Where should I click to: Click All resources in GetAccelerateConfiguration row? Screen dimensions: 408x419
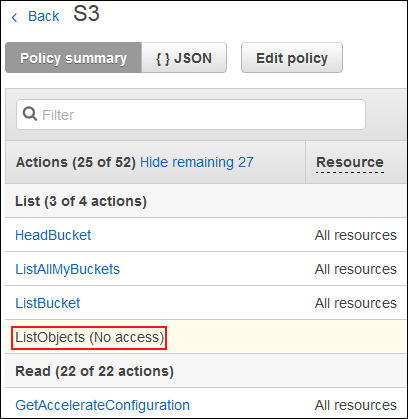pyautogui.click(x=356, y=405)
